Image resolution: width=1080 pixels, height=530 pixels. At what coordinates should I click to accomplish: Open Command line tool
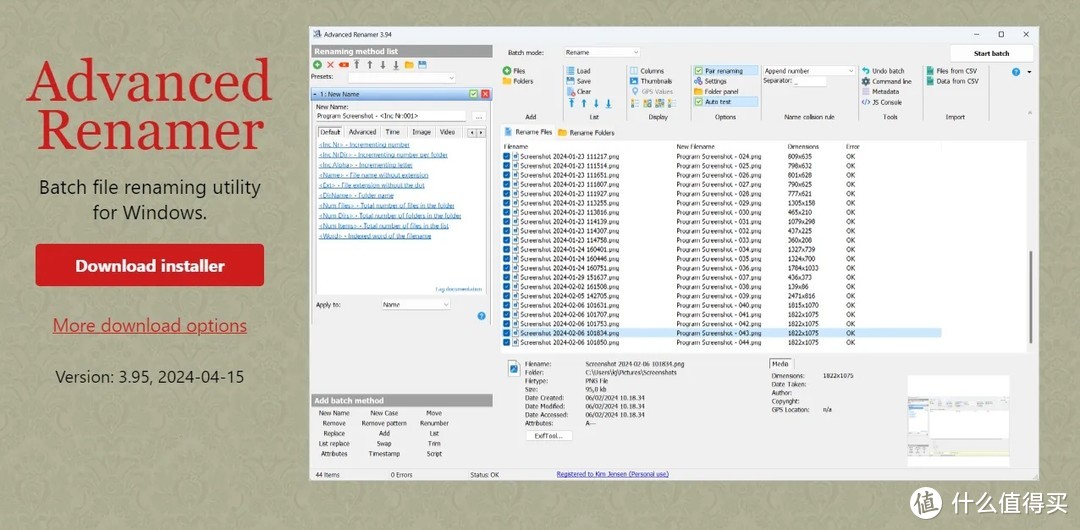pyautogui.click(x=886, y=81)
